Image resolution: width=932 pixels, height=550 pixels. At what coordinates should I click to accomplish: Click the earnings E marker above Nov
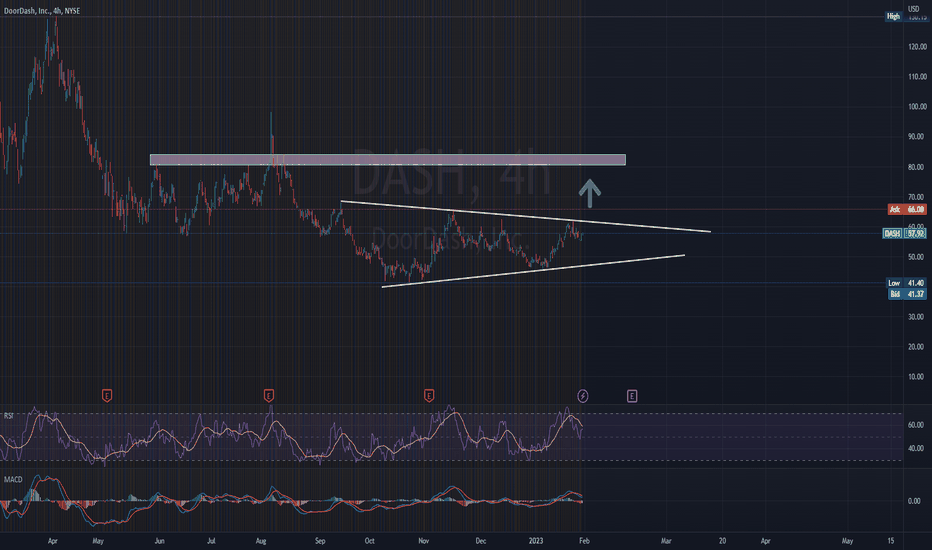pos(429,395)
